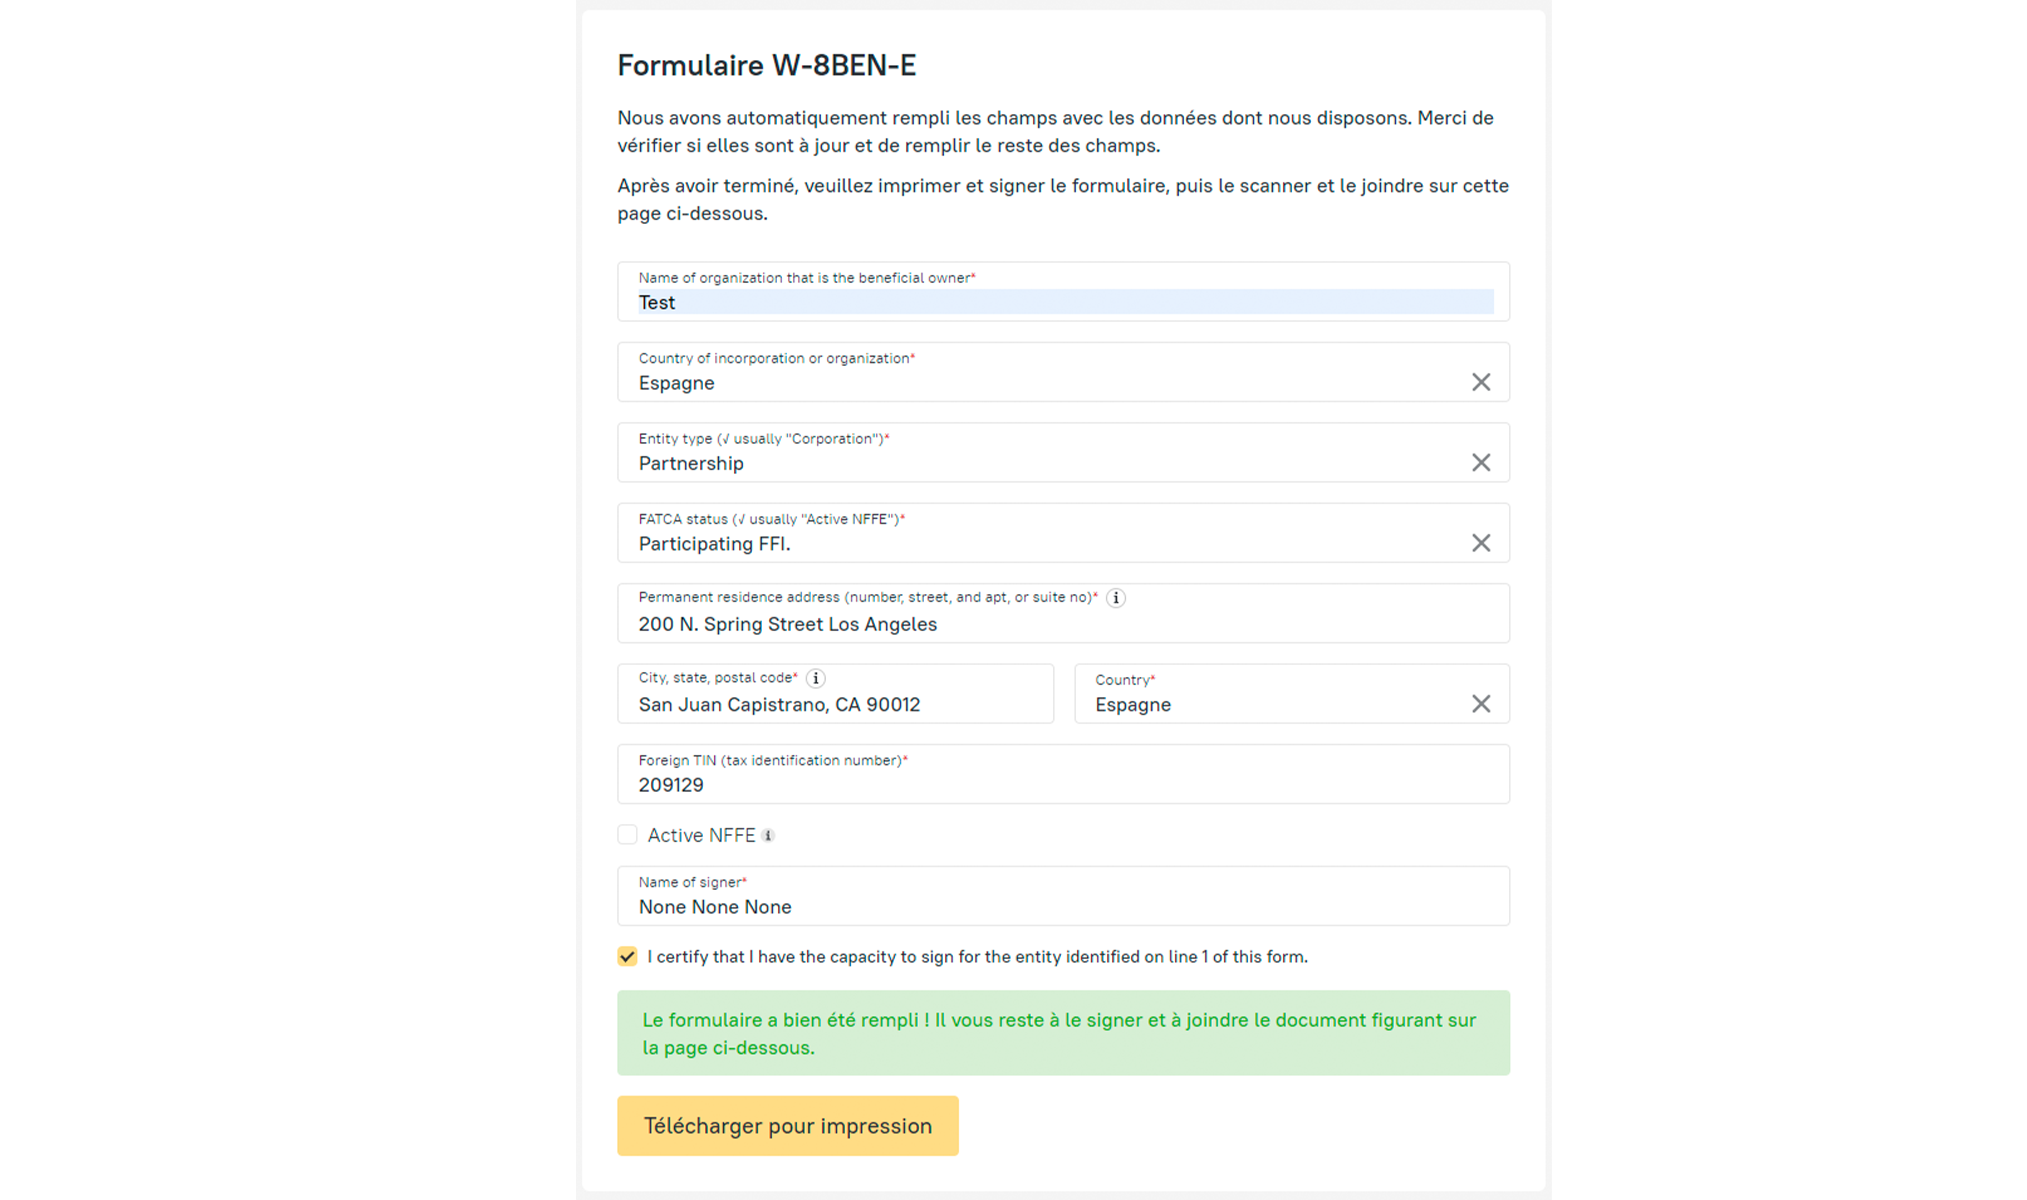
Task: Expand the FATCA status dropdown
Action: point(1040,544)
